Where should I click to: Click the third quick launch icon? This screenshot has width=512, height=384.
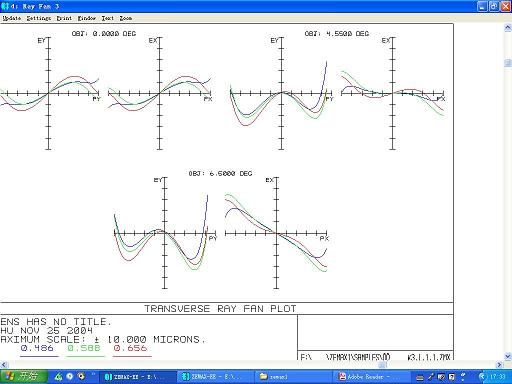(x=81, y=377)
